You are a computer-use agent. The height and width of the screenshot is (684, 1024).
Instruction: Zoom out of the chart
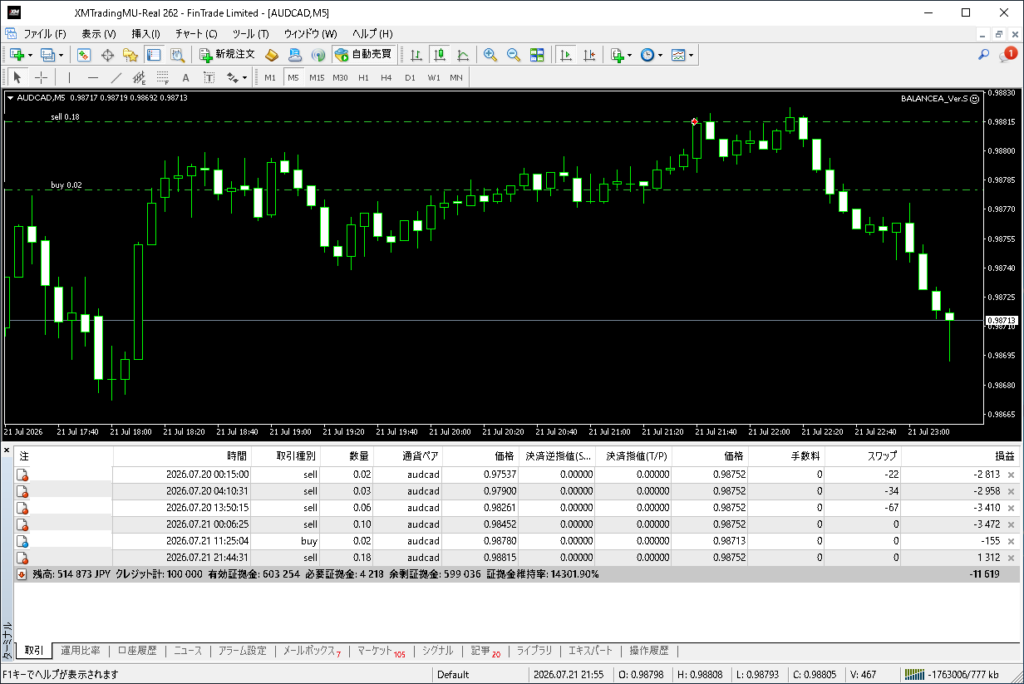pos(513,55)
